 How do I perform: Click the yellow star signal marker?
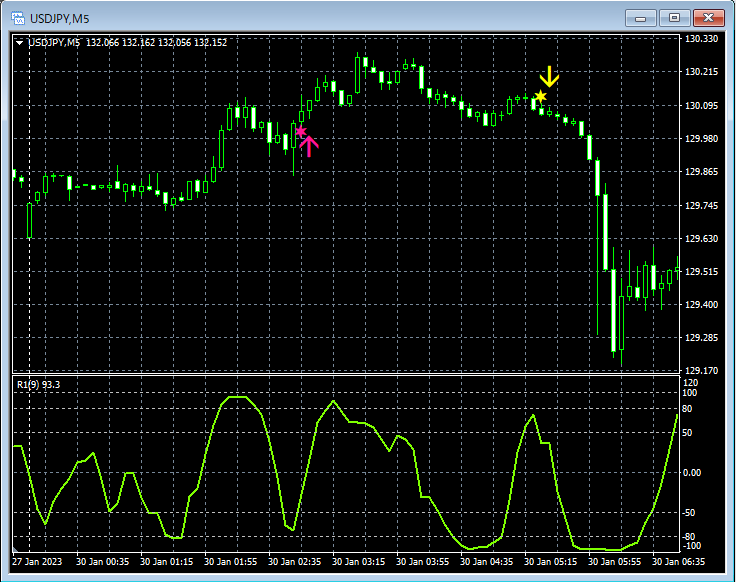541,96
